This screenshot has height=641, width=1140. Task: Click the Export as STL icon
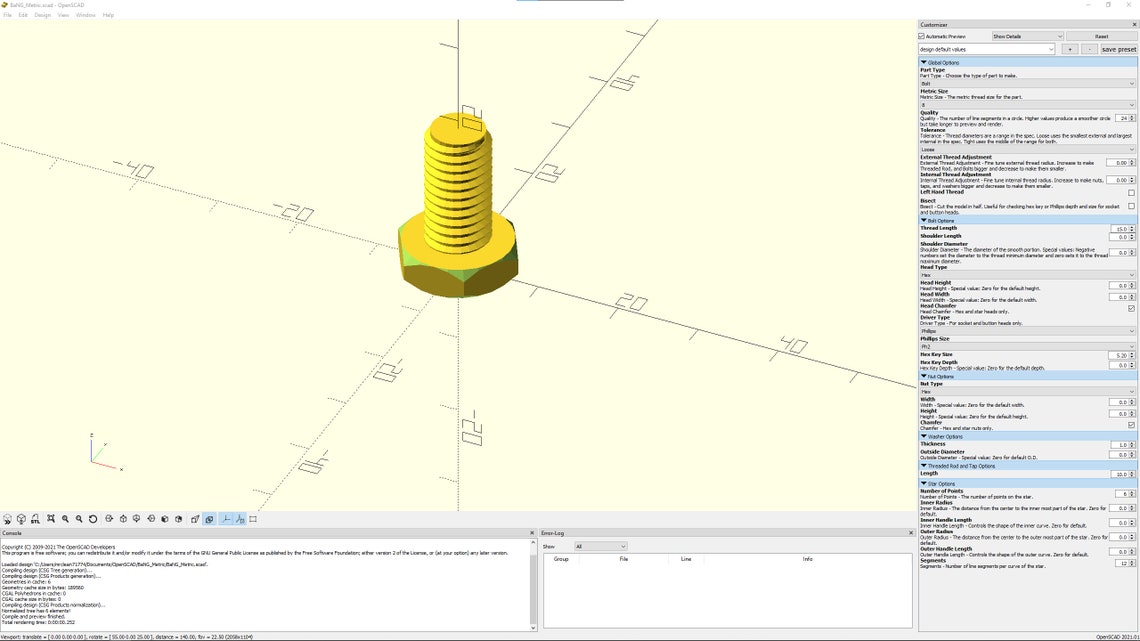coord(34,520)
